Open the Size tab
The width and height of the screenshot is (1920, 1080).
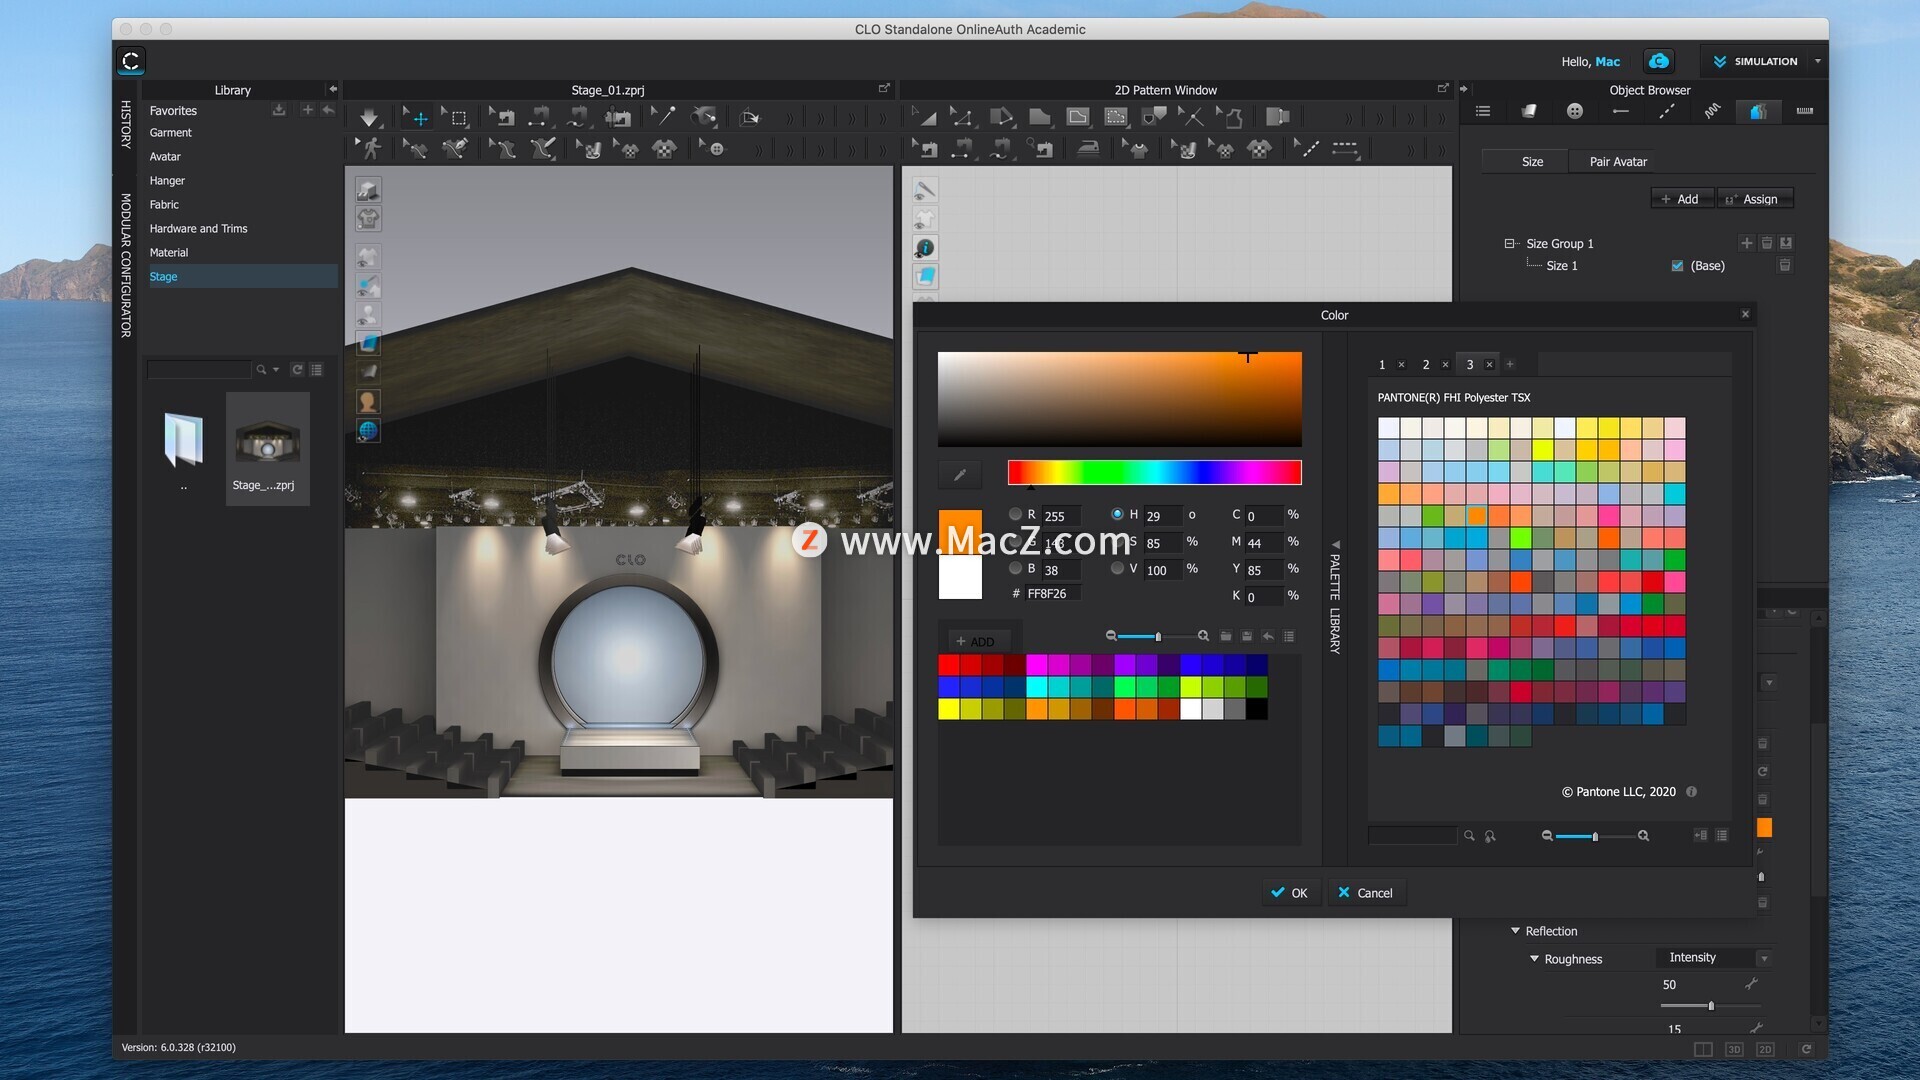pos(1523,161)
